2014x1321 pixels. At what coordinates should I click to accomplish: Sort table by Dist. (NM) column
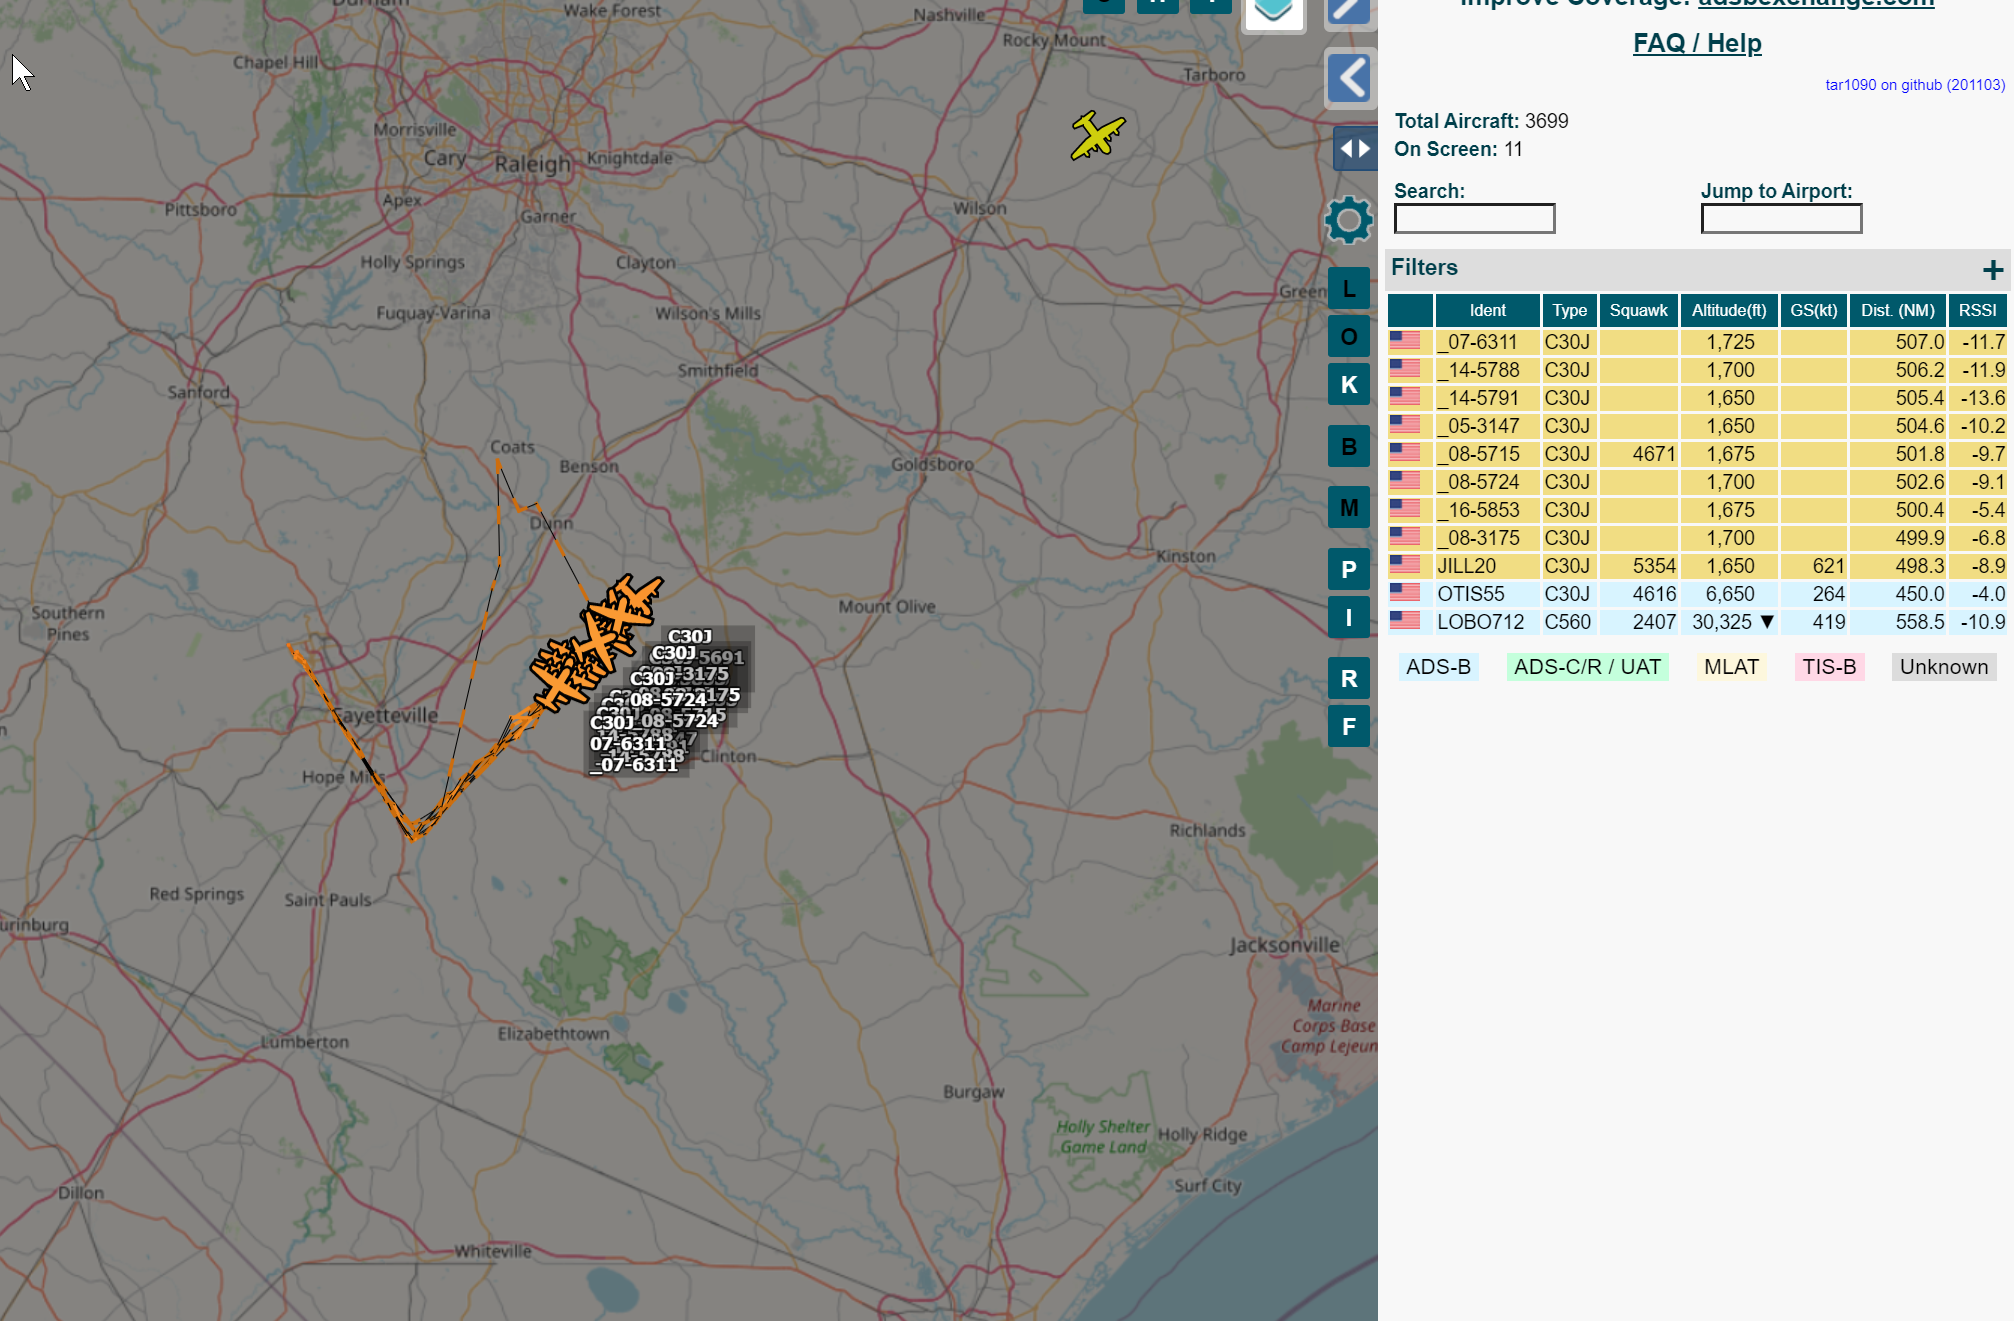pyautogui.click(x=1897, y=311)
